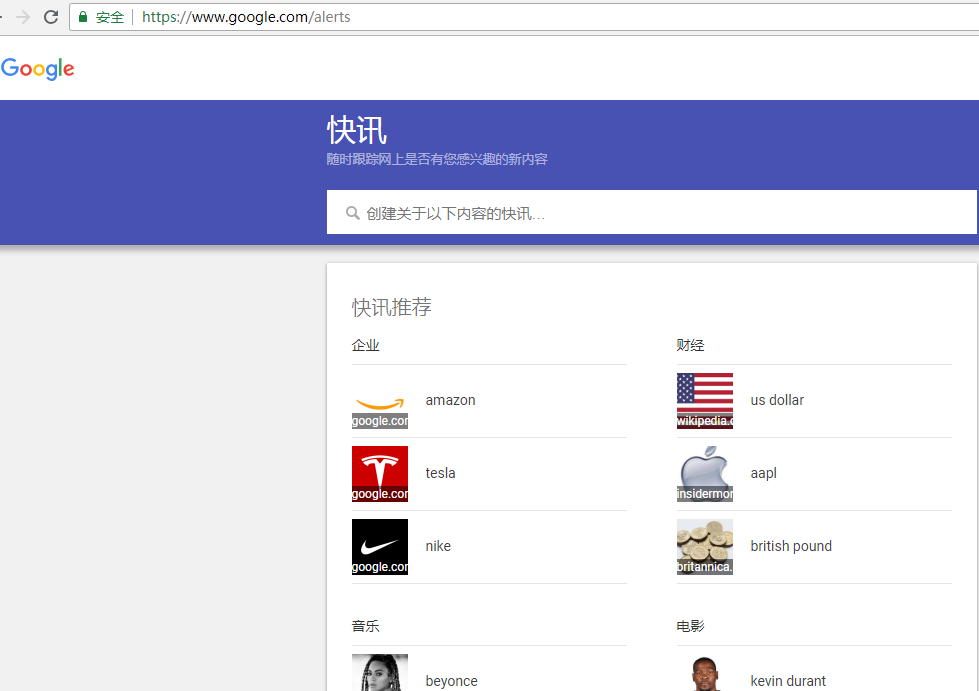Click the page refresh icon
Screen dimensions: 979x691
click(50, 16)
